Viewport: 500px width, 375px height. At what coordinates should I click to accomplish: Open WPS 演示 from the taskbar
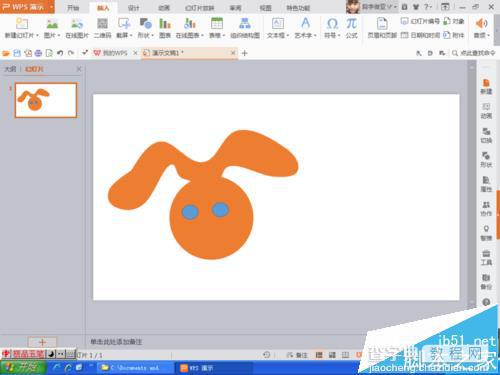213,368
